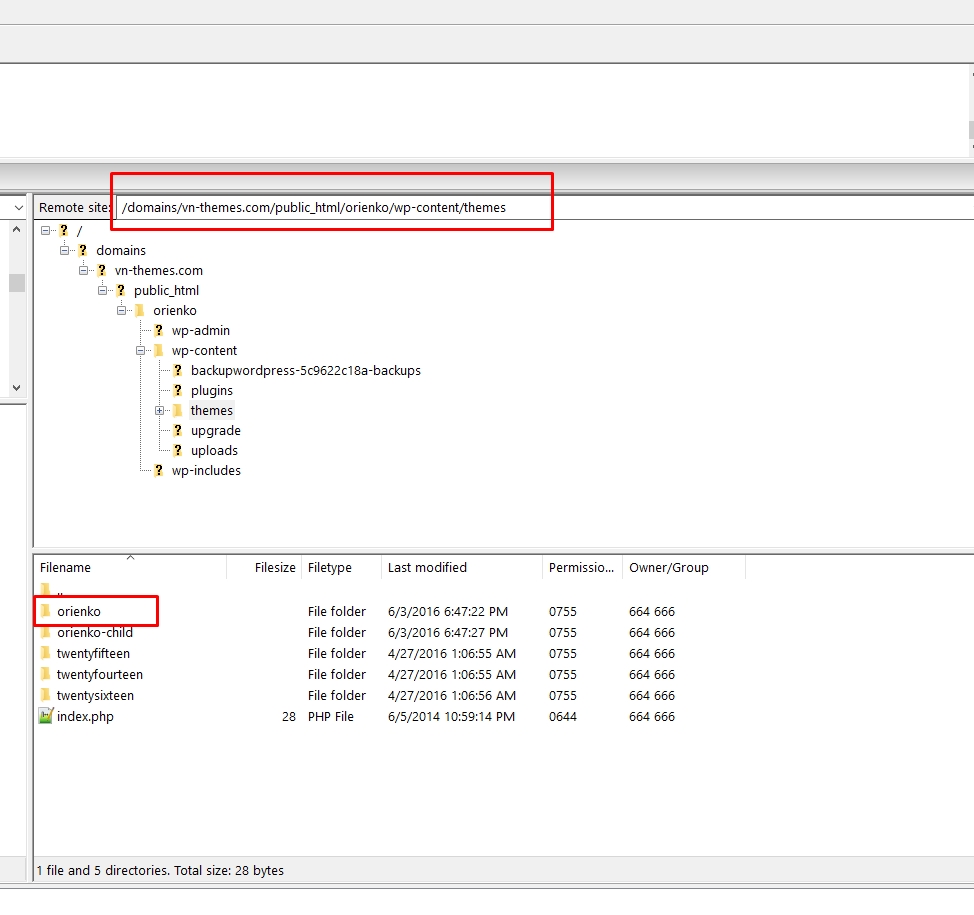Image resolution: width=974 pixels, height=915 pixels.
Task: Click the tree panel scrollbar down arrow
Action: click(x=15, y=388)
